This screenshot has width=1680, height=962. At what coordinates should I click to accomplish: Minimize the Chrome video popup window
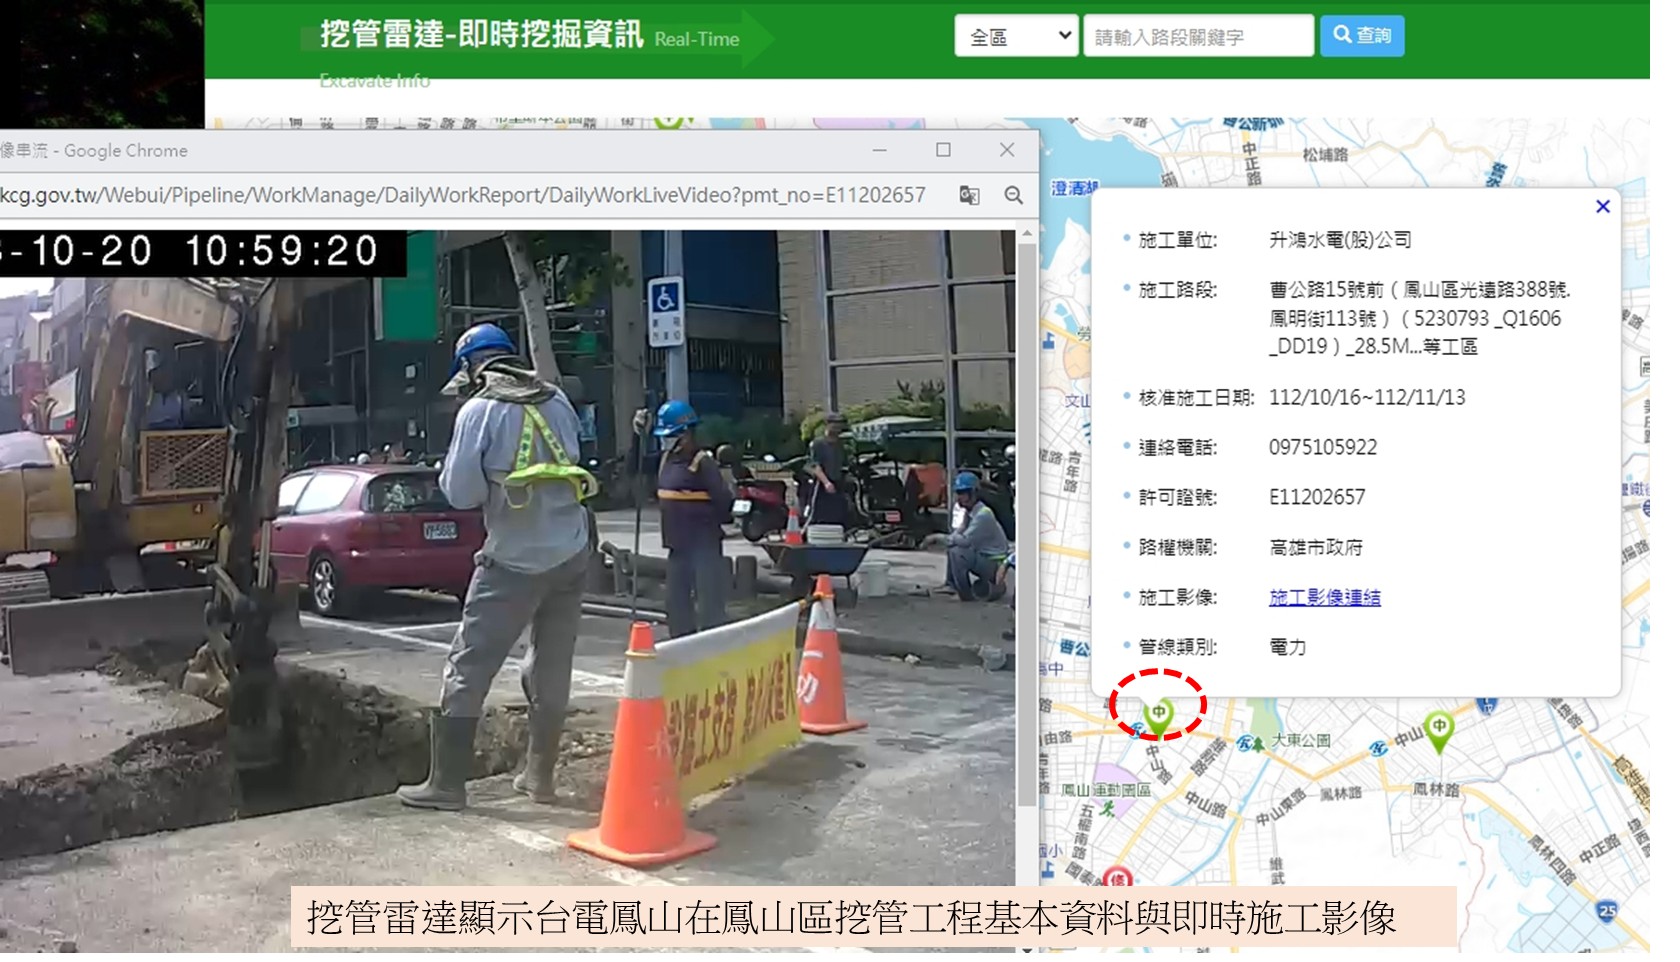click(x=880, y=150)
